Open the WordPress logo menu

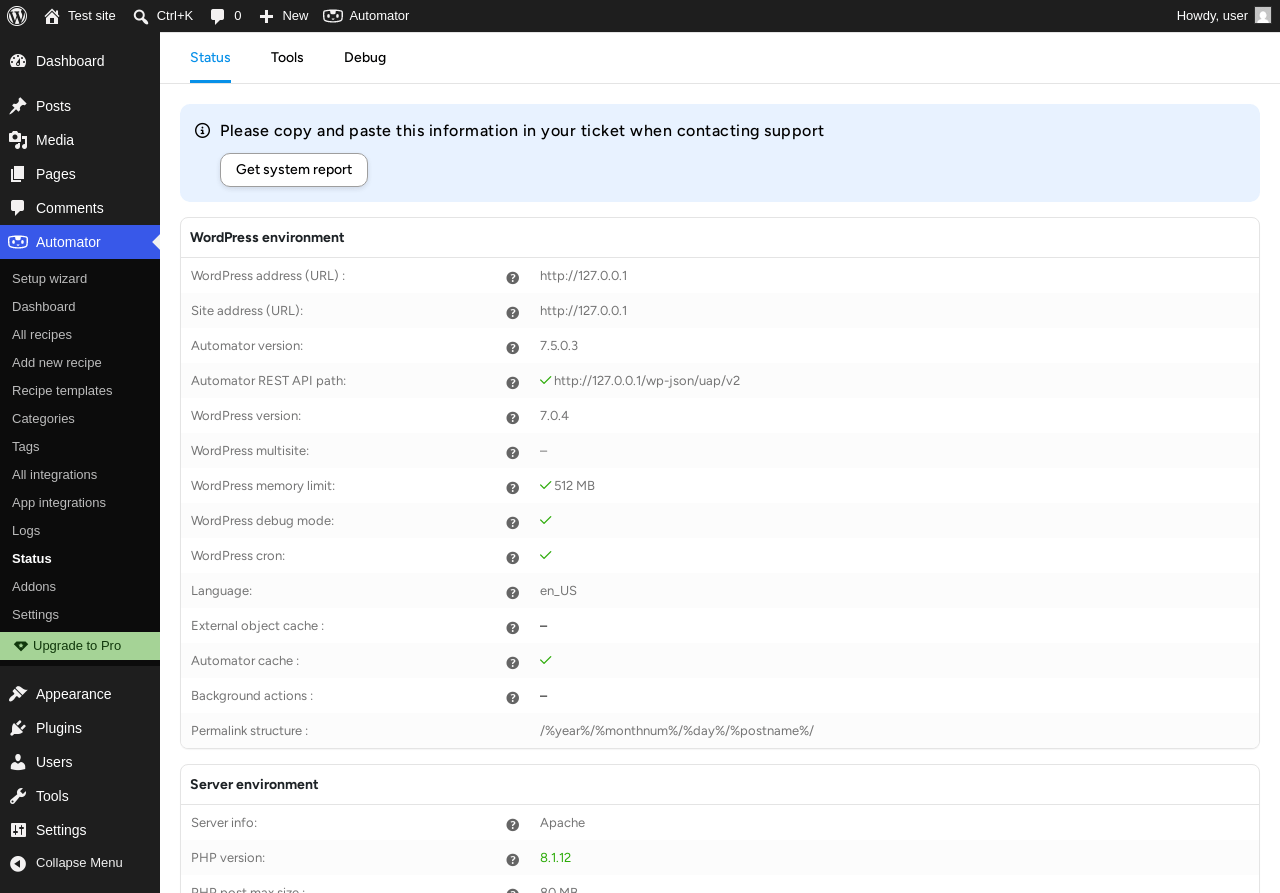17,15
